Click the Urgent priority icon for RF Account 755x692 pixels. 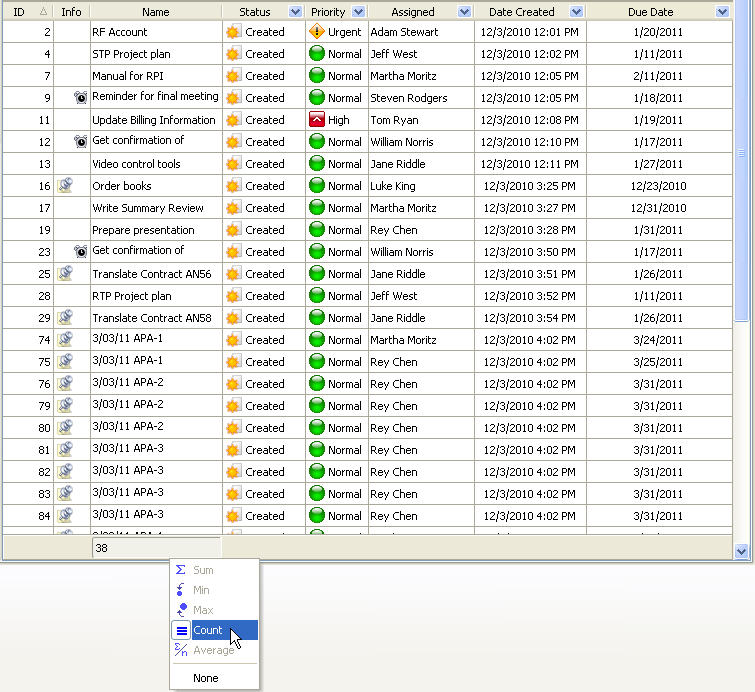click(317, 32)
